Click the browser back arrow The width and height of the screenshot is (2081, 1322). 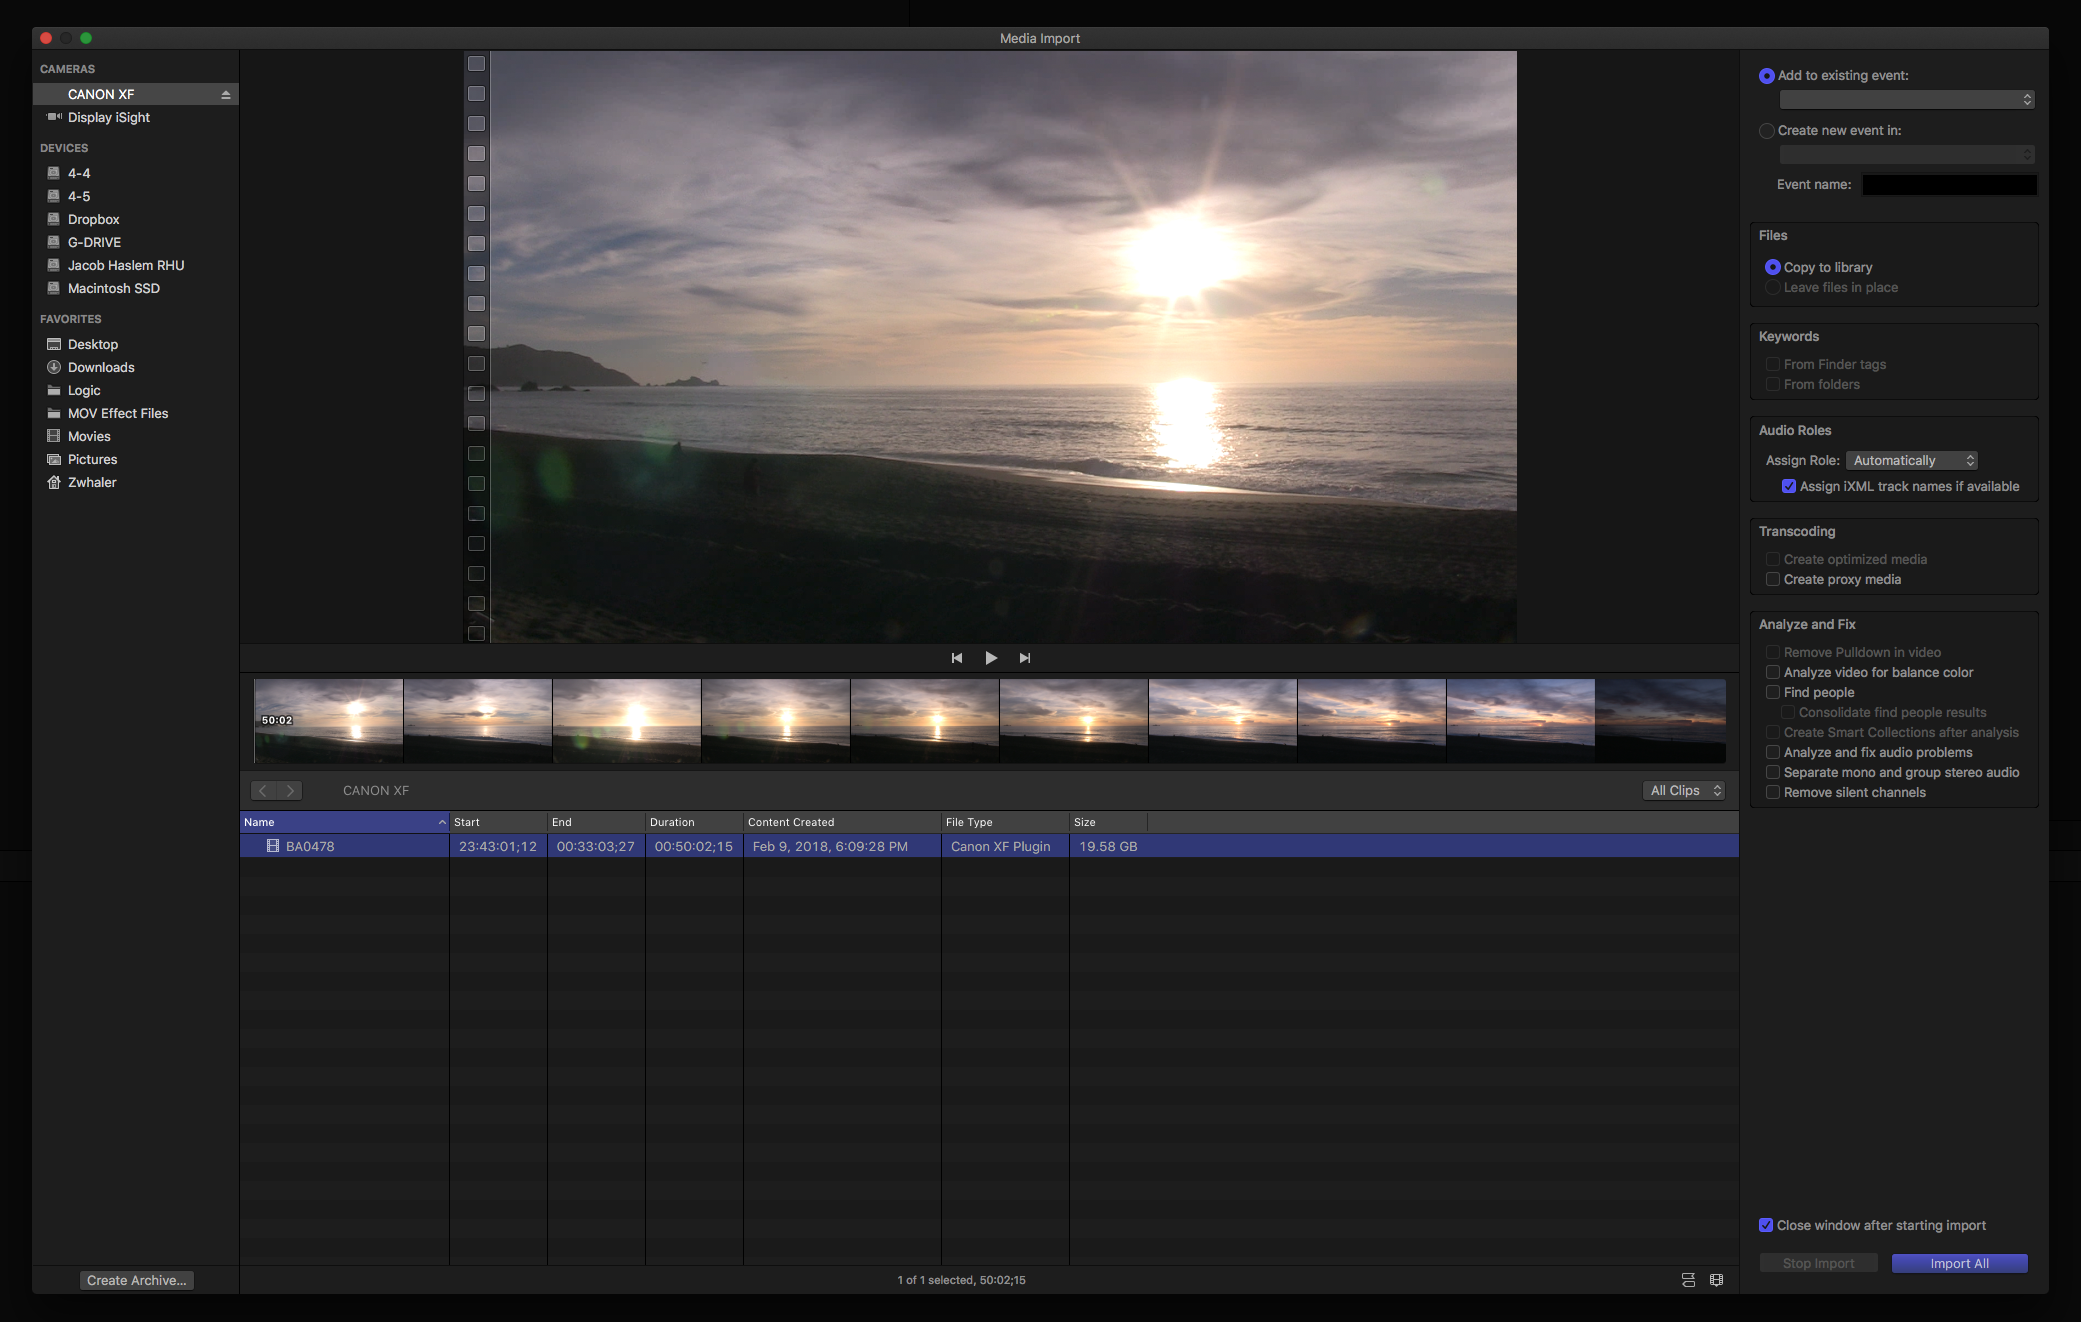point(263,791)
